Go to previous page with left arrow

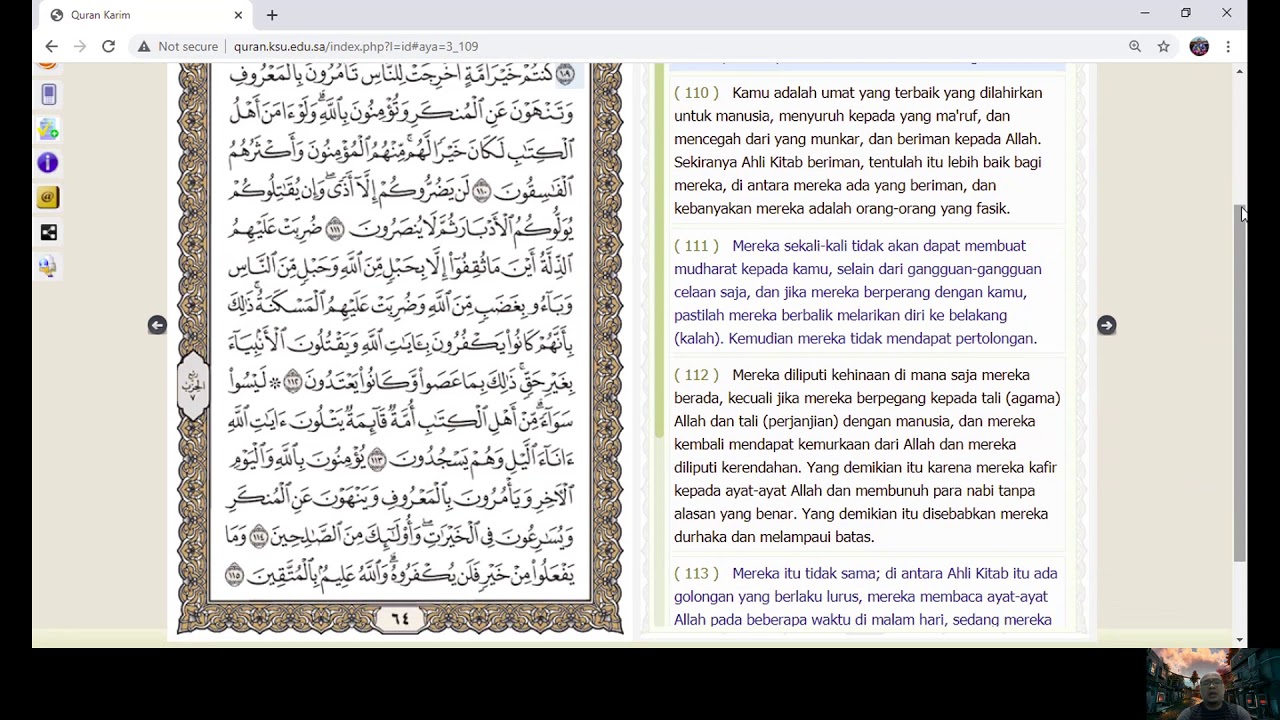[157, 325]
